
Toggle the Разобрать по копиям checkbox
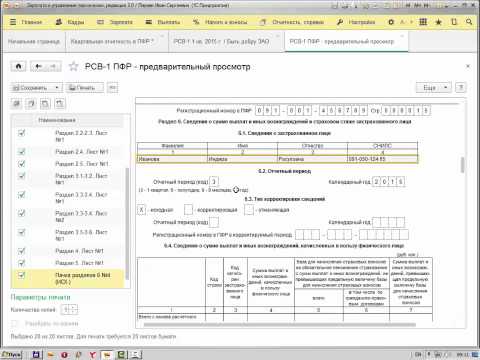click(x=15, y=323)
